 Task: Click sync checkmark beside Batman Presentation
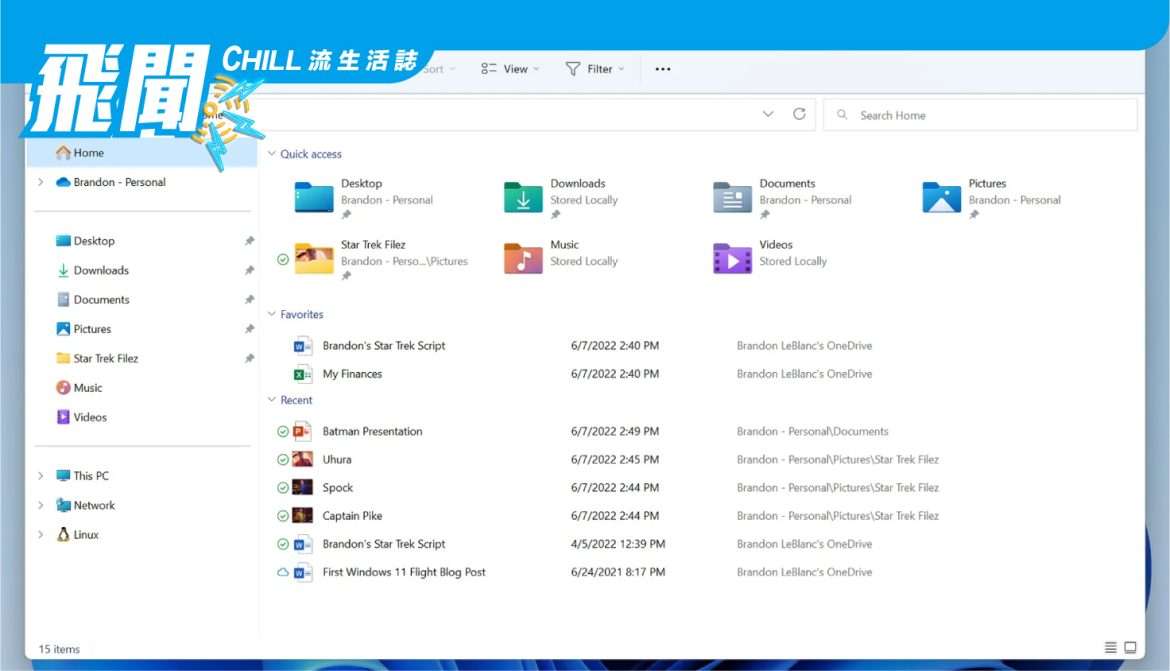283,431
